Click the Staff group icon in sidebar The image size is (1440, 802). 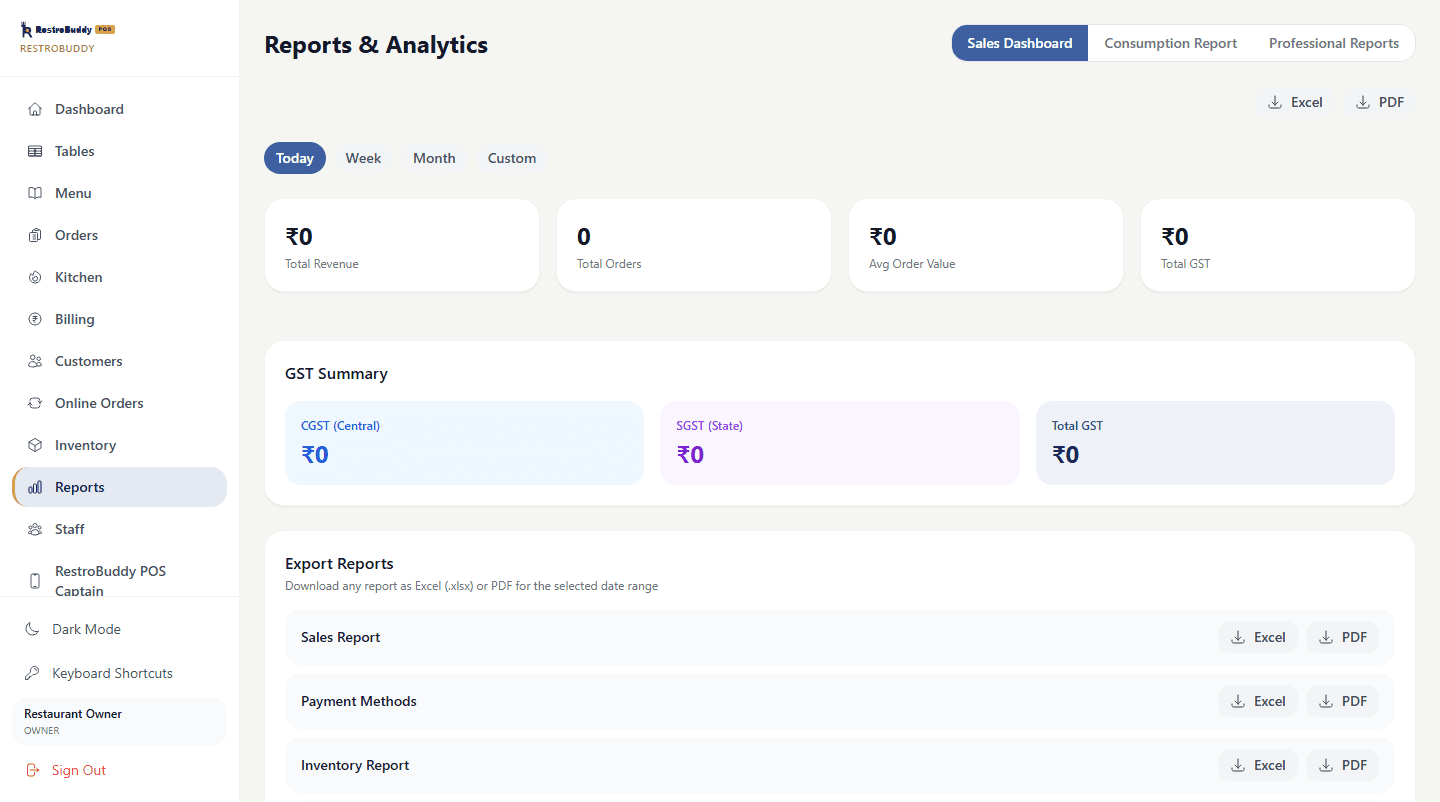35,529
